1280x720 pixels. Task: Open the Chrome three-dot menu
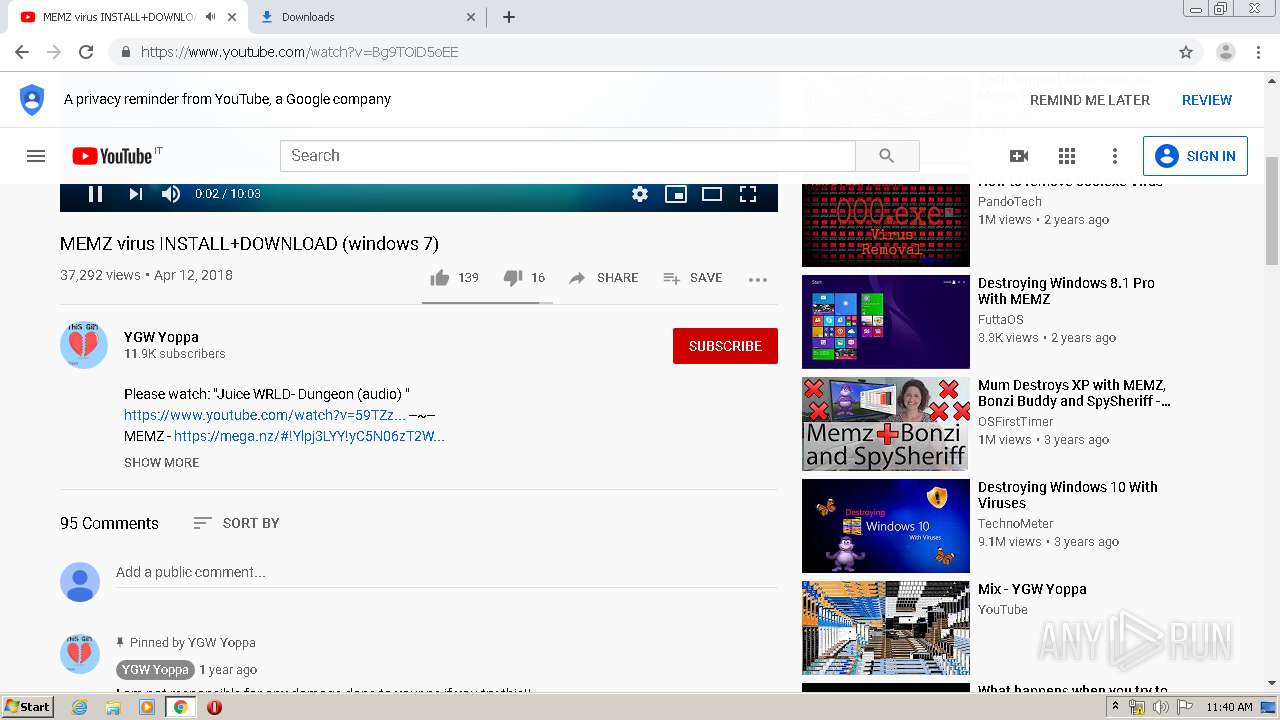click(1257, 52)
